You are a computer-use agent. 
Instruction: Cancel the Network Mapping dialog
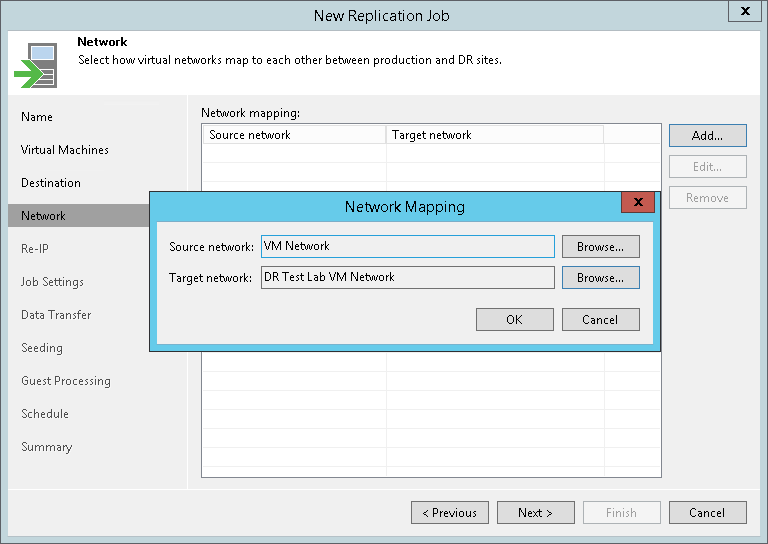point(600,320)
